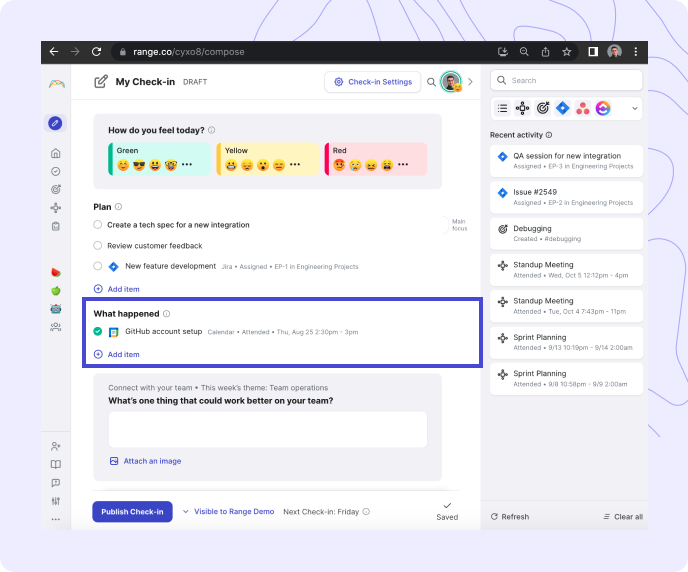Open check-circle icon in left sidebar
This screenshot has width=688, height=572.
[x=56, y=172]
